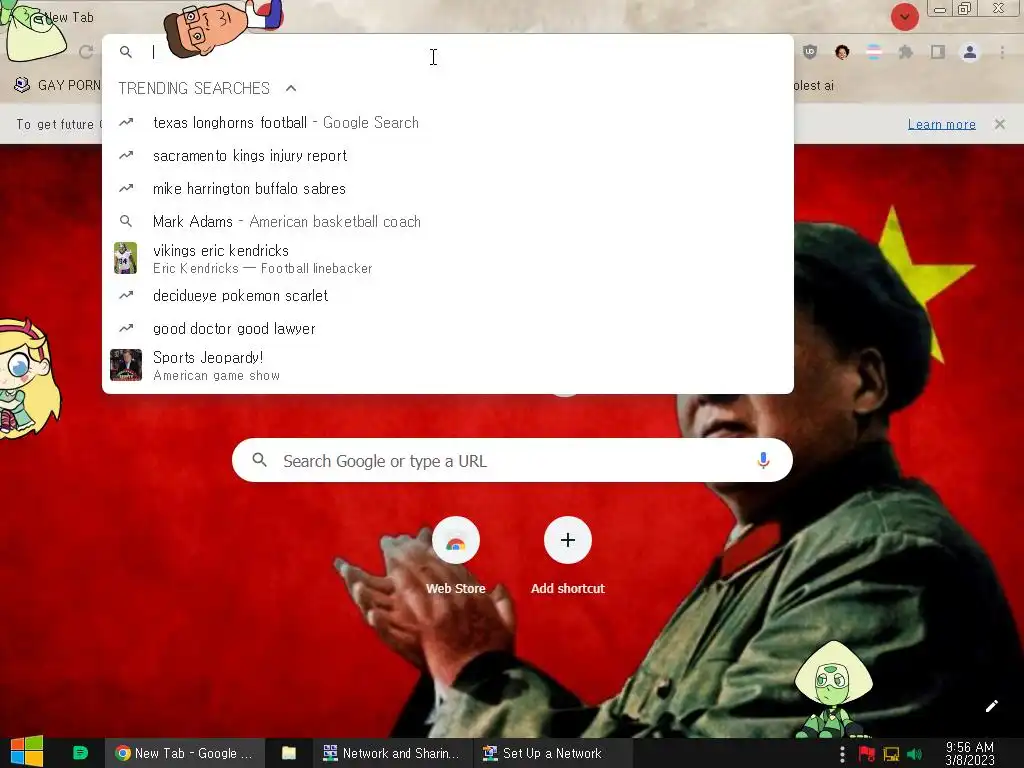The image size is (1024, 768).
Task: Click the magnifier icon in the address bar dropdown
Action: (126, 52)
